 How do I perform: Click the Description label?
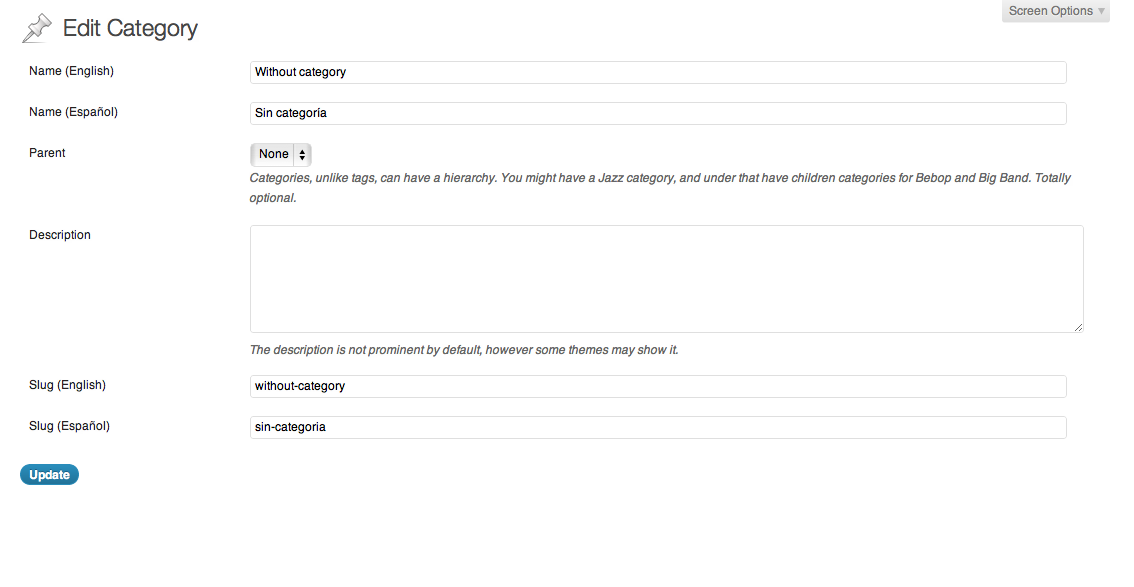(60, 235)
